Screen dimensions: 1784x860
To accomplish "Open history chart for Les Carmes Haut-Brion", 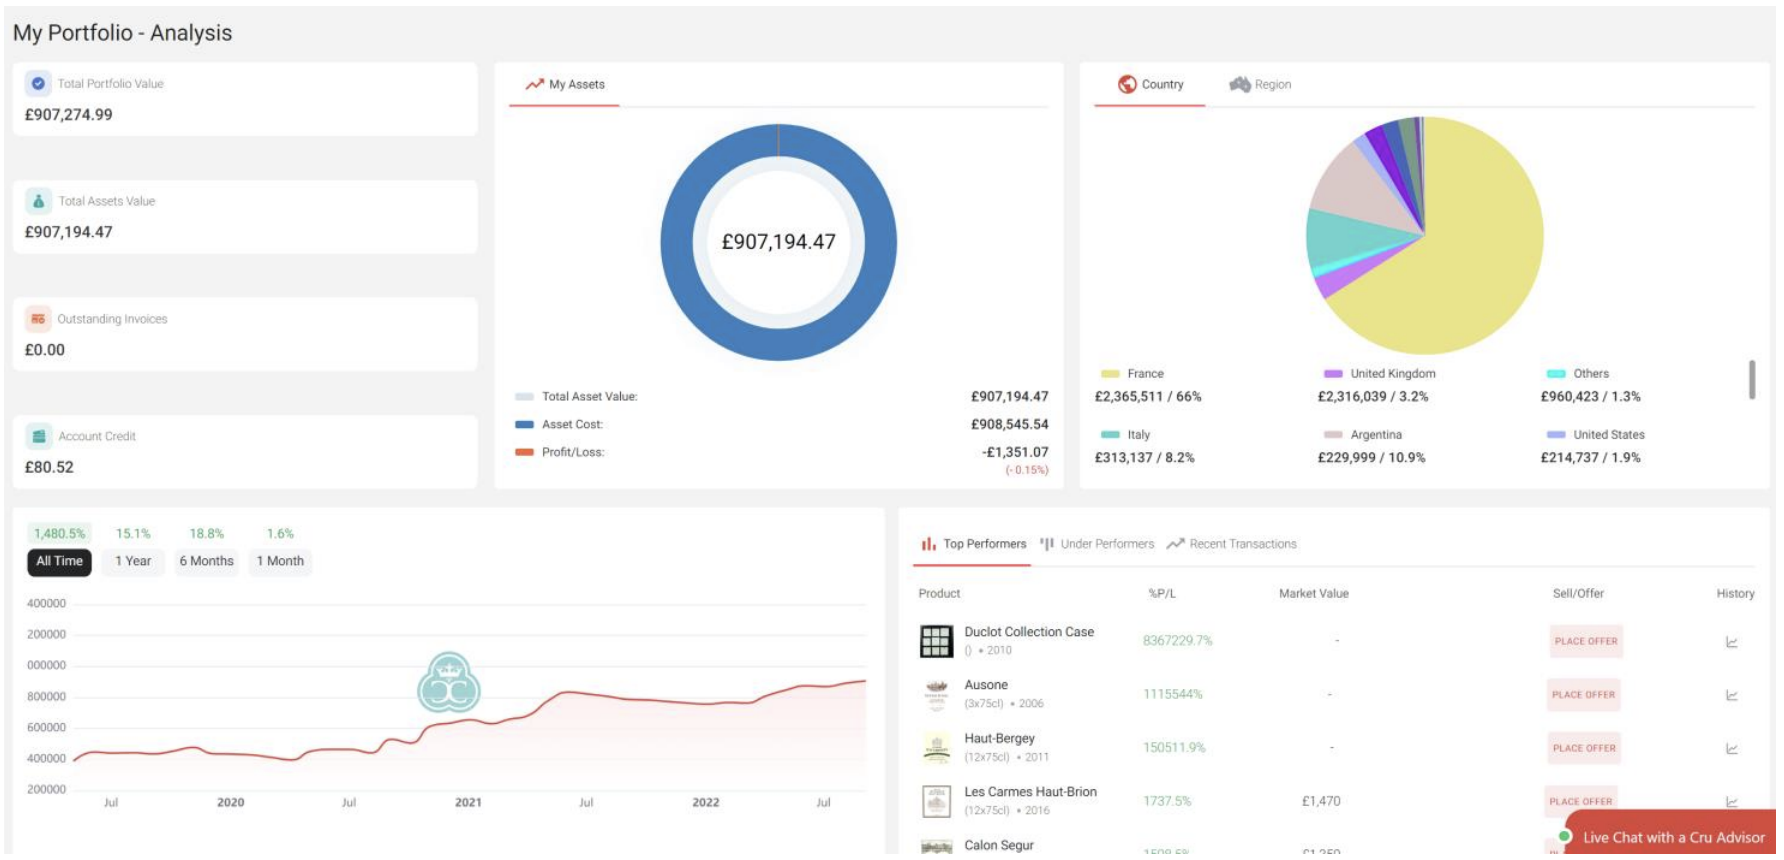I will [x=1732, y=801].
